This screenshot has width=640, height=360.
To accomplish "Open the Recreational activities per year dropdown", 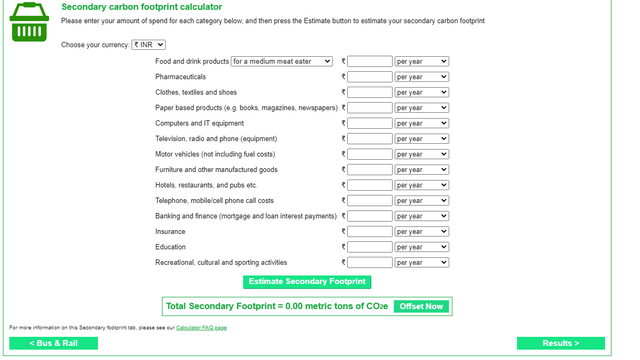I will click(422, 262).
